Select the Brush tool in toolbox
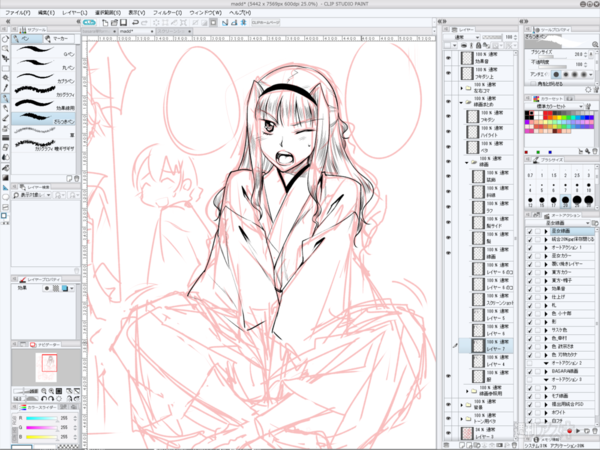The height and width of the screenshot is (450, 600). 5,118
